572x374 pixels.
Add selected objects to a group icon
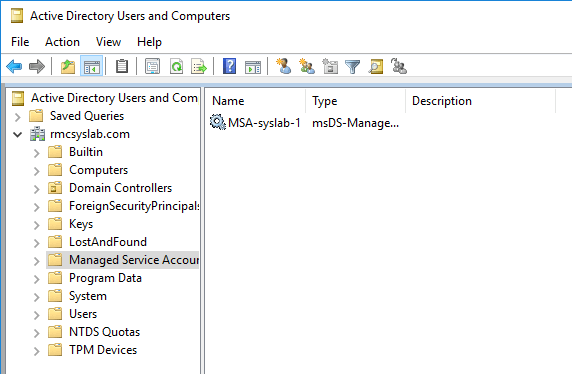(x=399, y=67)
